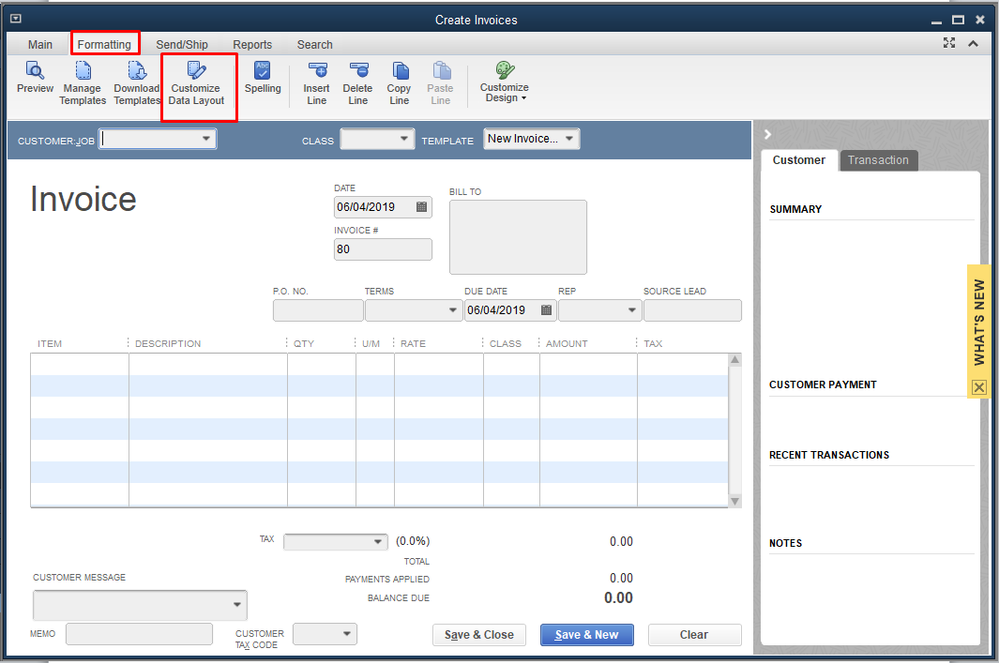Switch to the Formatting tab
The image size is (999, 663).
pos(104,45)
